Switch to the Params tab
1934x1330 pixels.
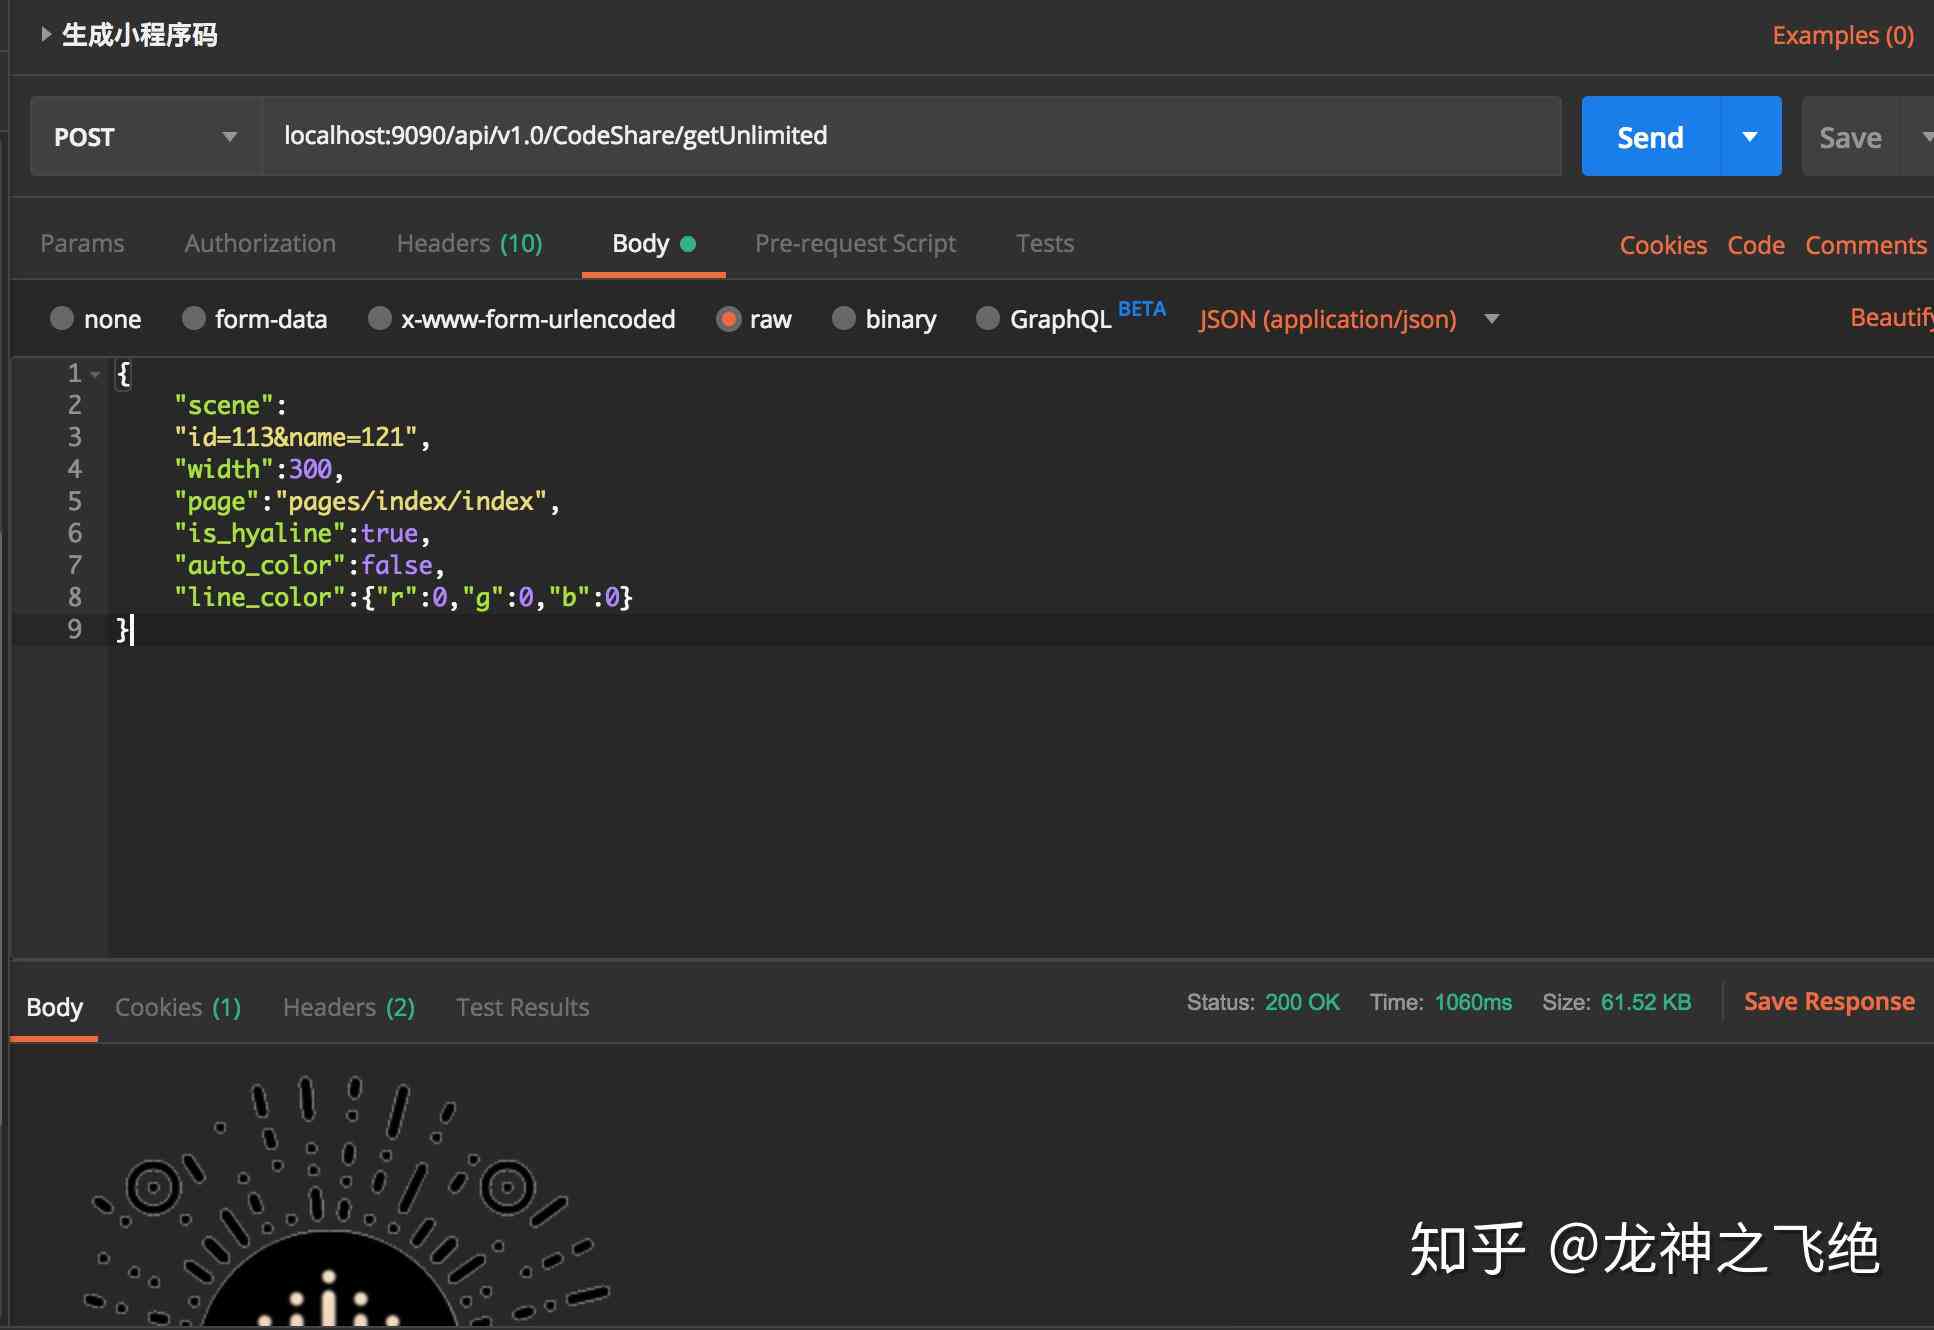tap(82, 240)
